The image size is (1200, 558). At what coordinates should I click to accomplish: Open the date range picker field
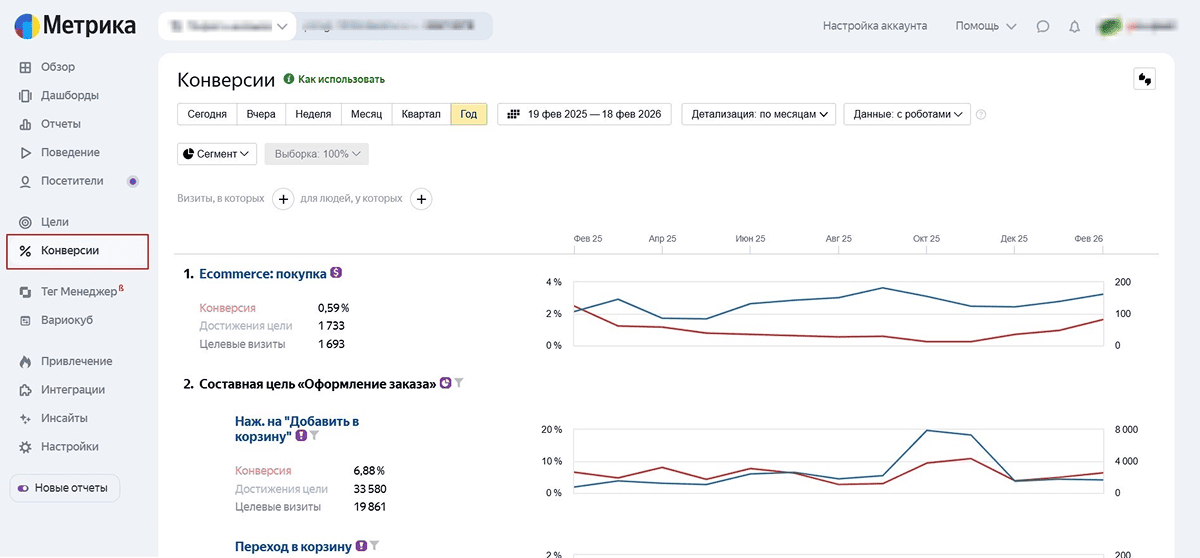pos(585,114)
